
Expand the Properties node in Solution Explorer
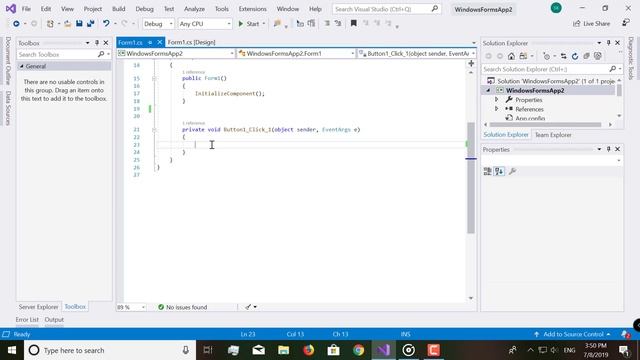[x=496, y=100]
